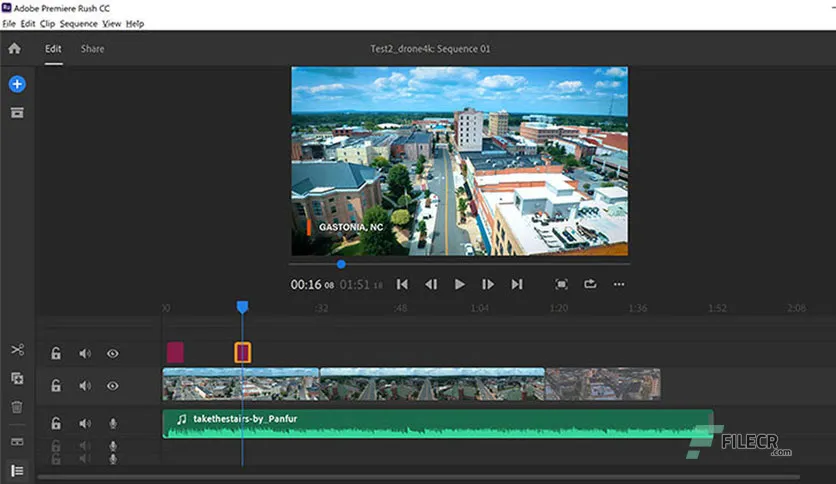This screenshot has width=836, height=484.
Task: Mute the main video track audio
Action: pyautogui.click(x=85, y=385)
